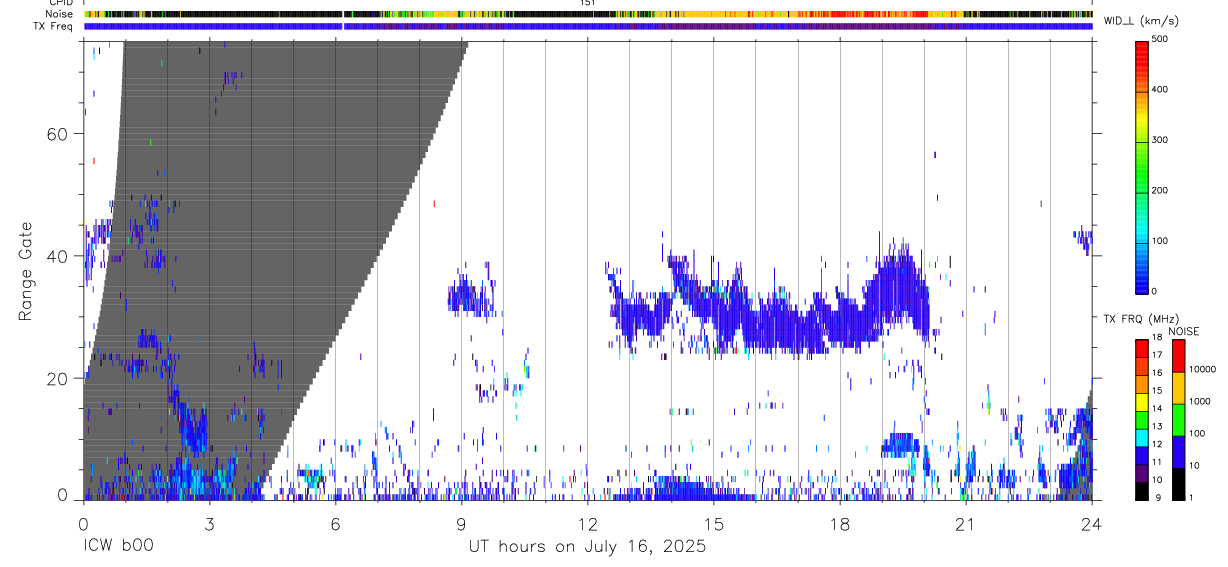Click the CPID value 151
This screenshot has height=567, width=1228.
[x=588, y=3]
